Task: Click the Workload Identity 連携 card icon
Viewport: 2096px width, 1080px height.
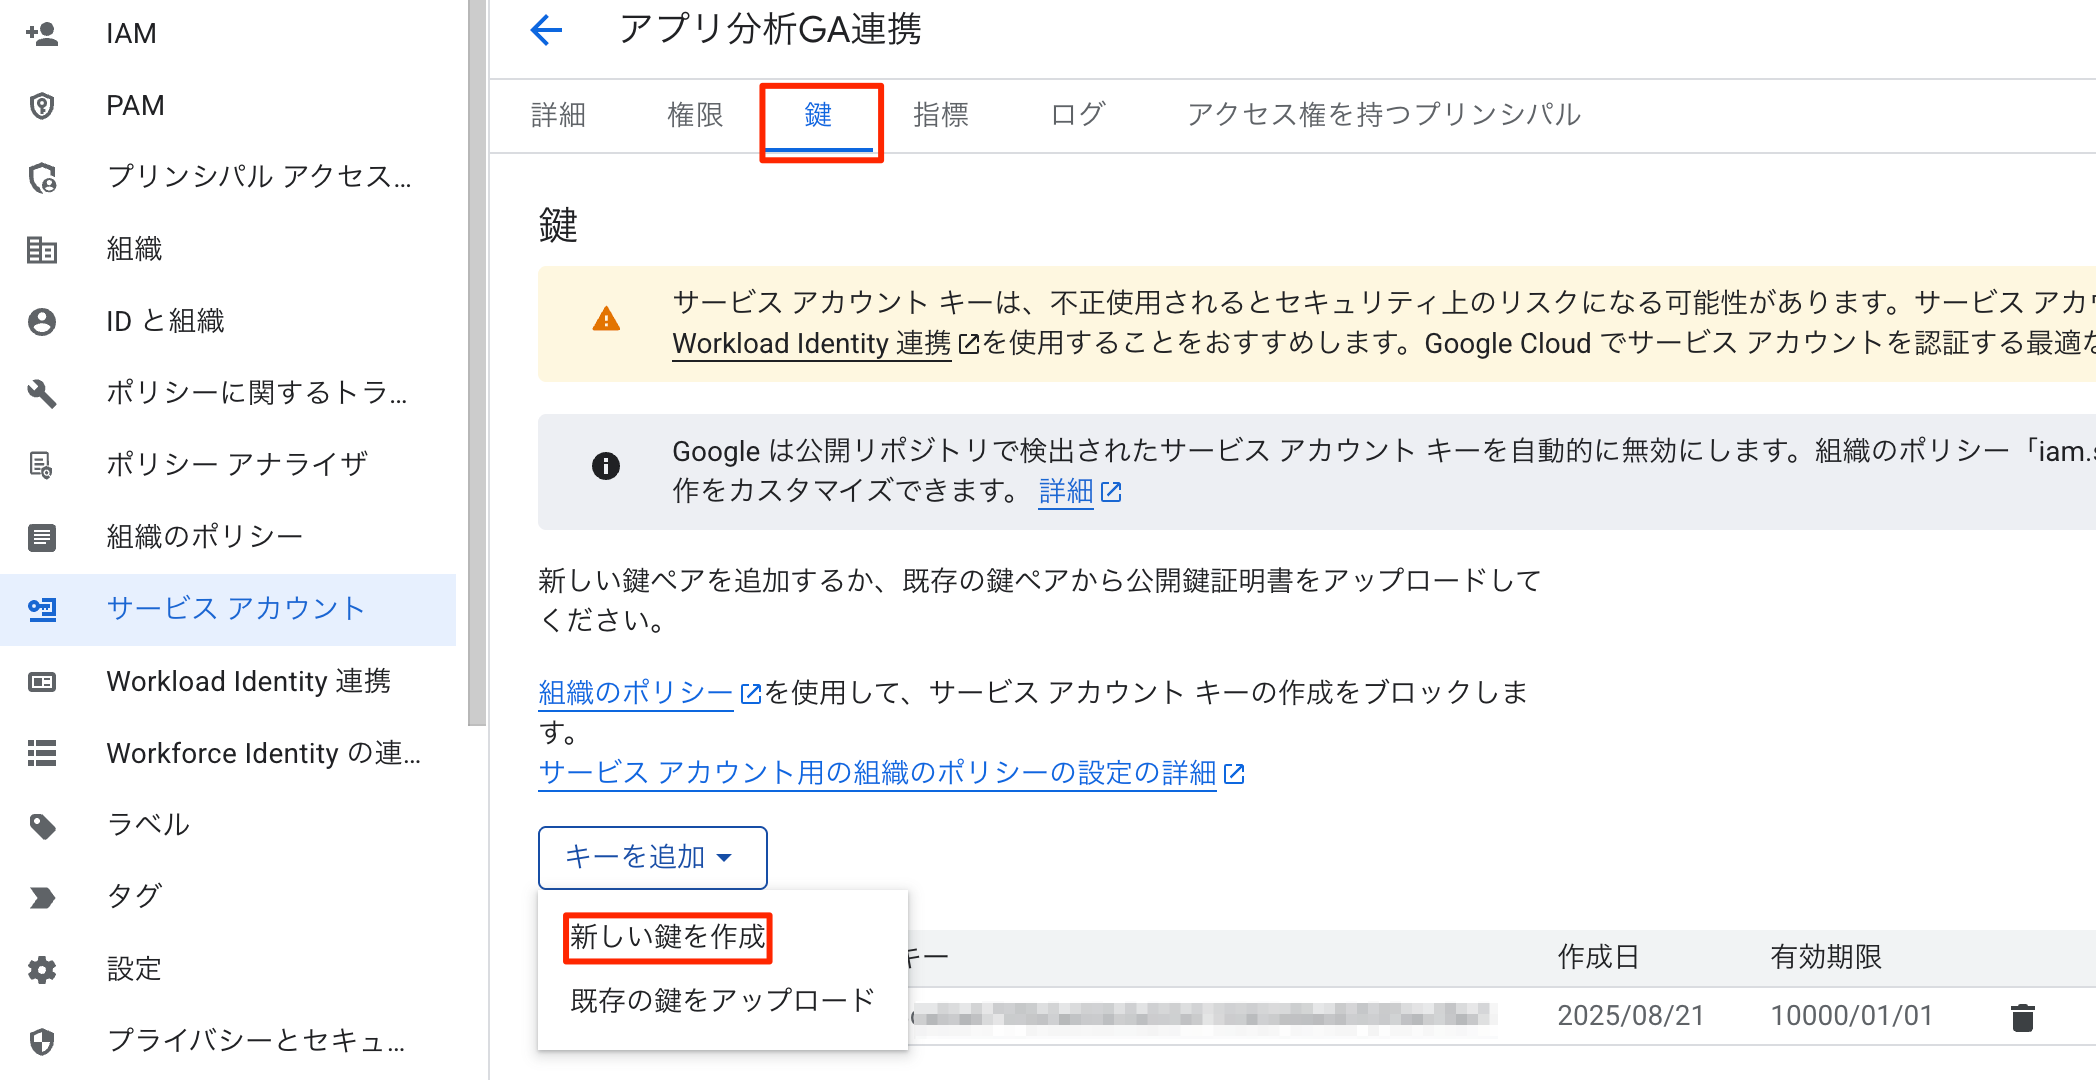Action: (x=42, y=682)
